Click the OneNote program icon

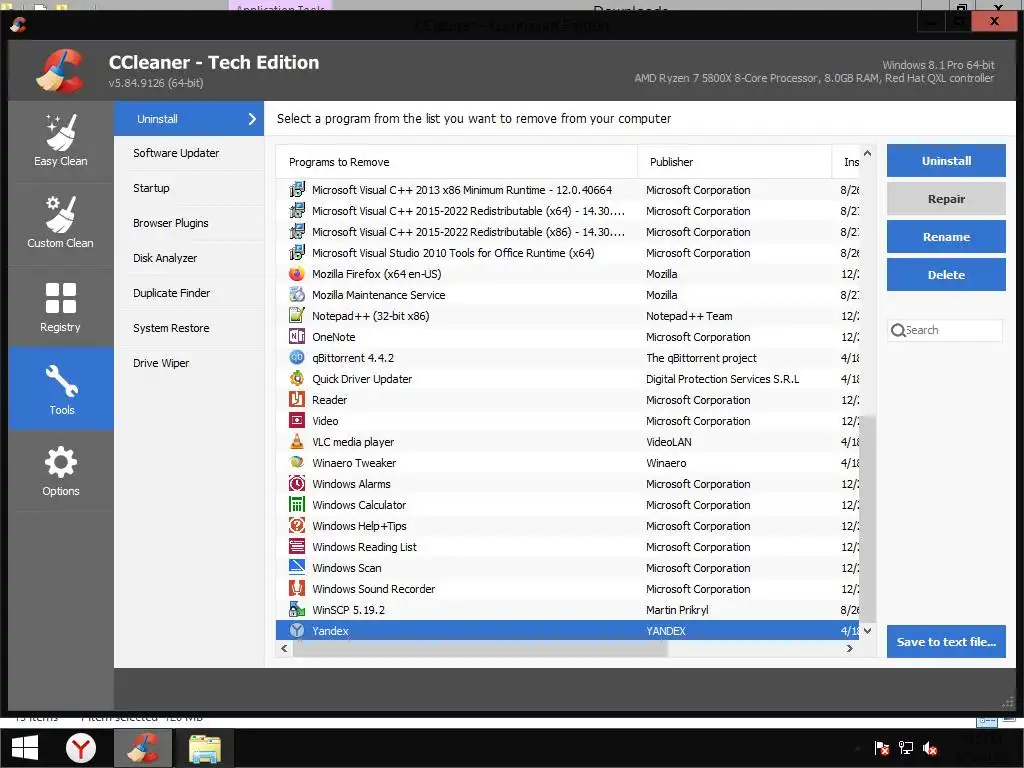point(296,336)
